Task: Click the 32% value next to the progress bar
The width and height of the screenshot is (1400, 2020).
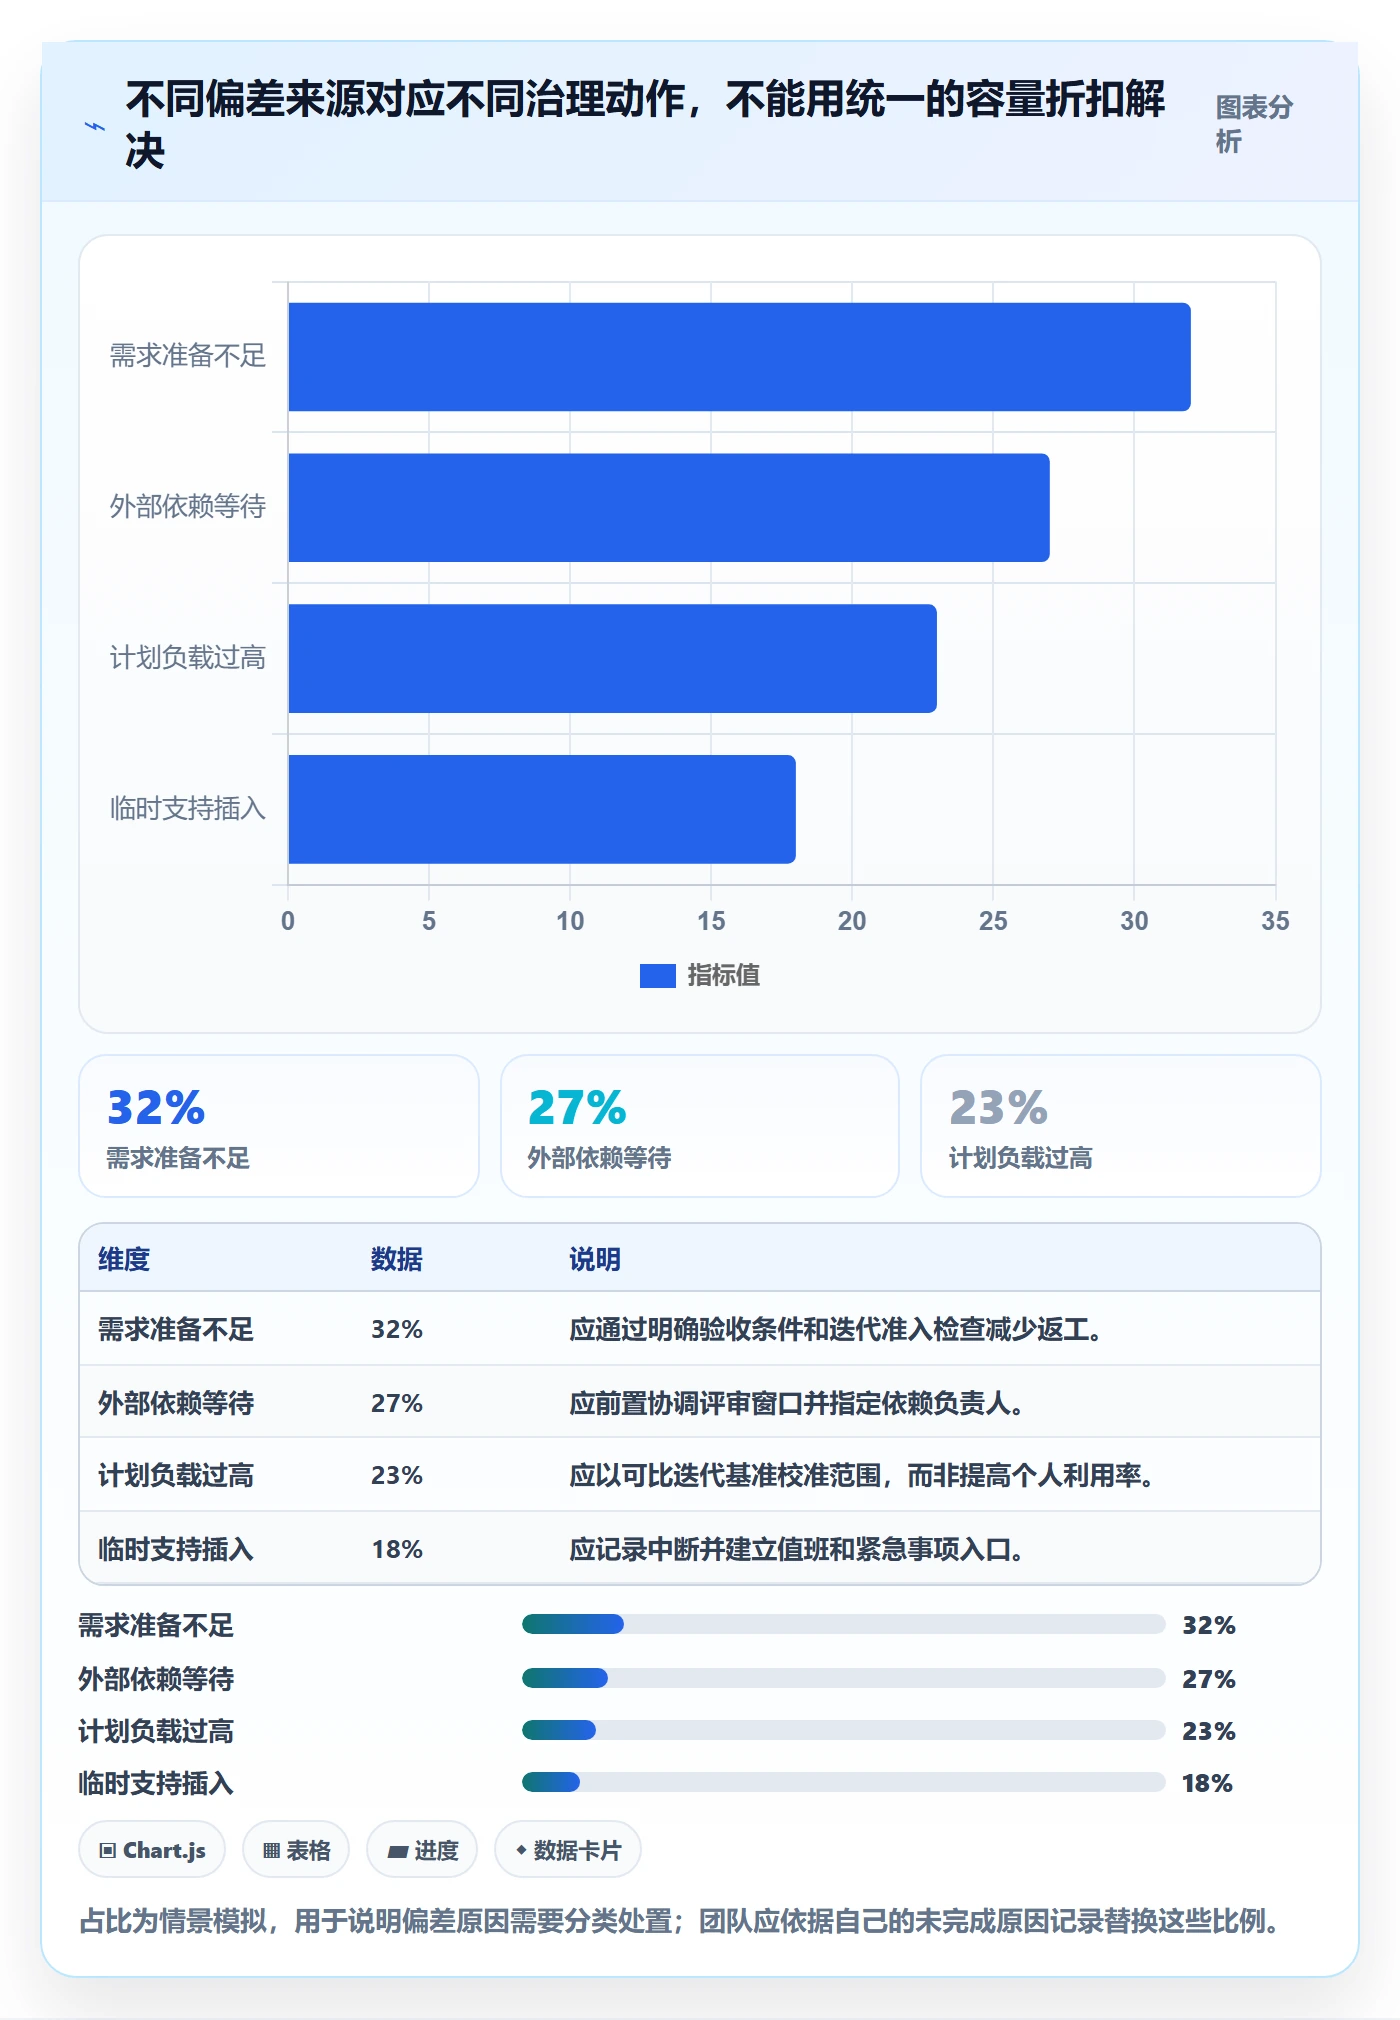Action: [1209, 1625]
